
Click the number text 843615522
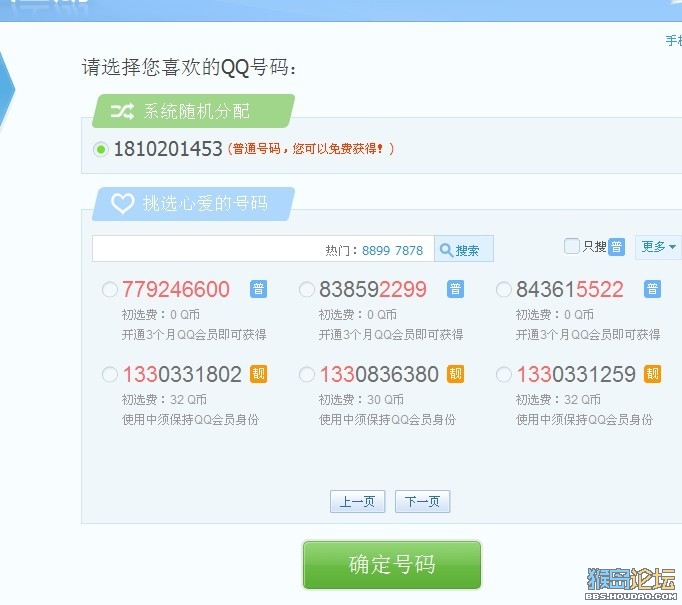coord(570,289)
